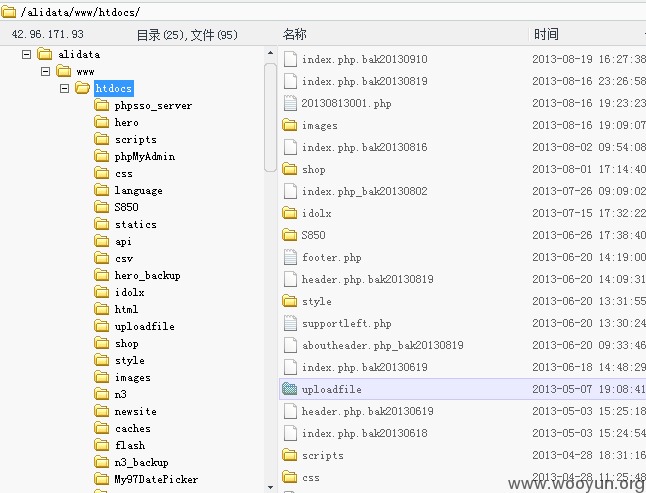The image size is (646, 493).
Task: Click images folder icon in file list
Action: tap(290, 125)
